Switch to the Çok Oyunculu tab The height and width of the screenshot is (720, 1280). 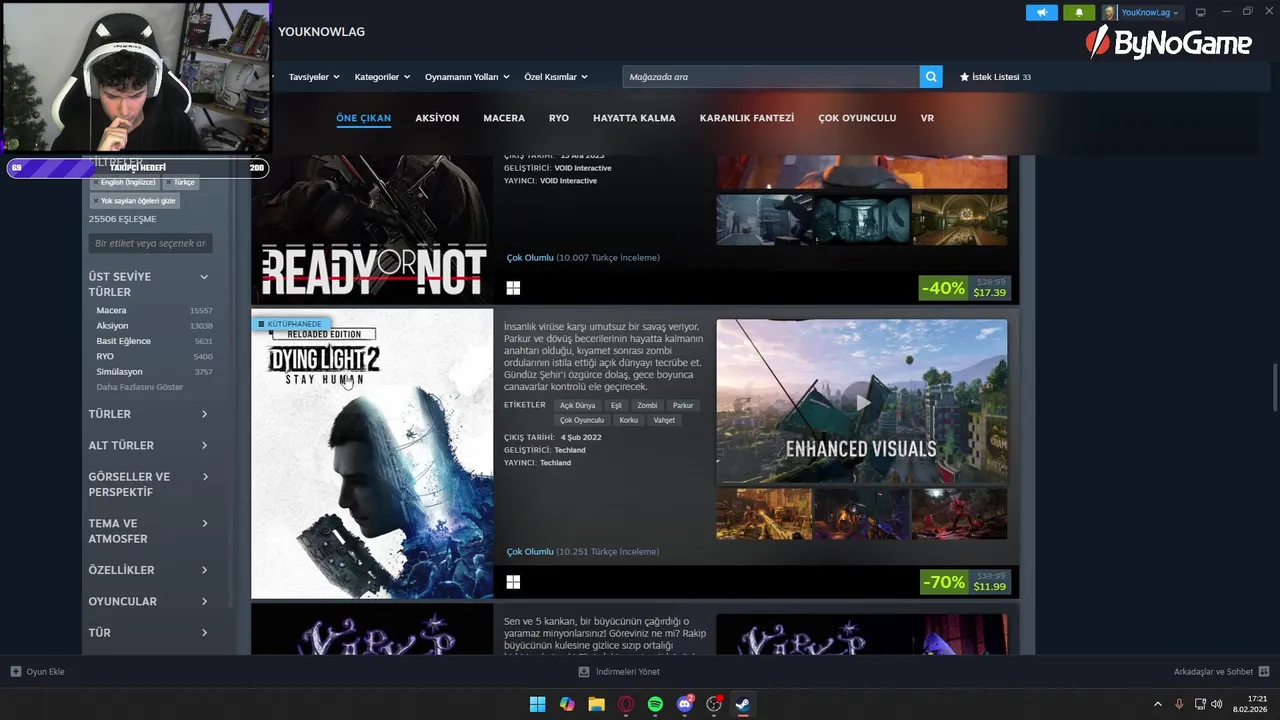coord(857,118)
